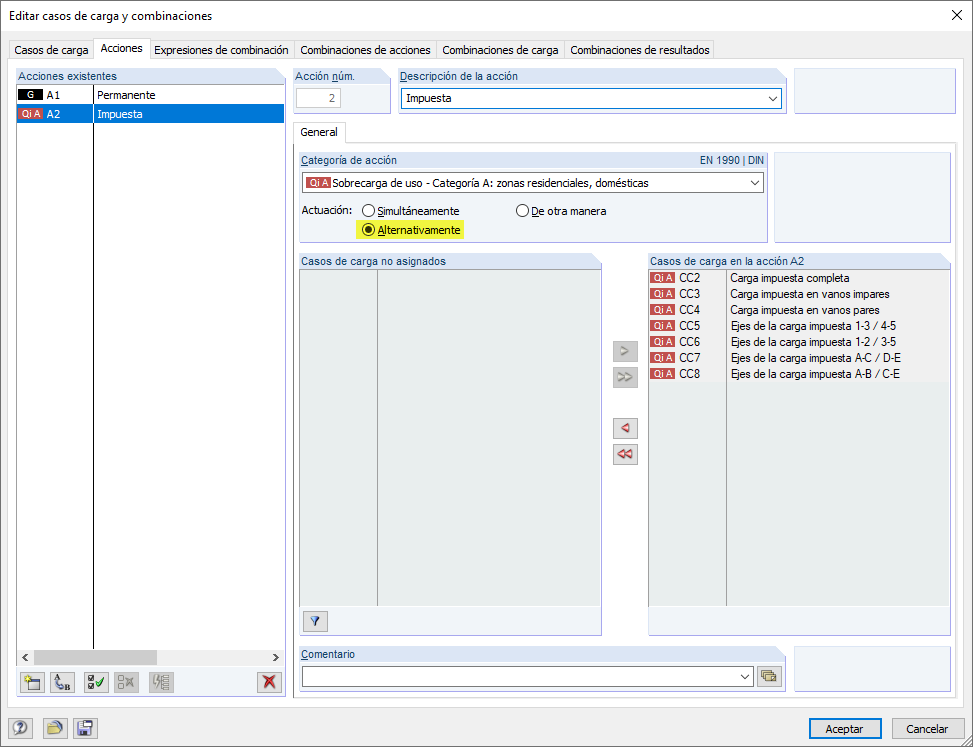Select the Alternativamente radio option
Screen dimensions: 973x747
pos(411,230)
